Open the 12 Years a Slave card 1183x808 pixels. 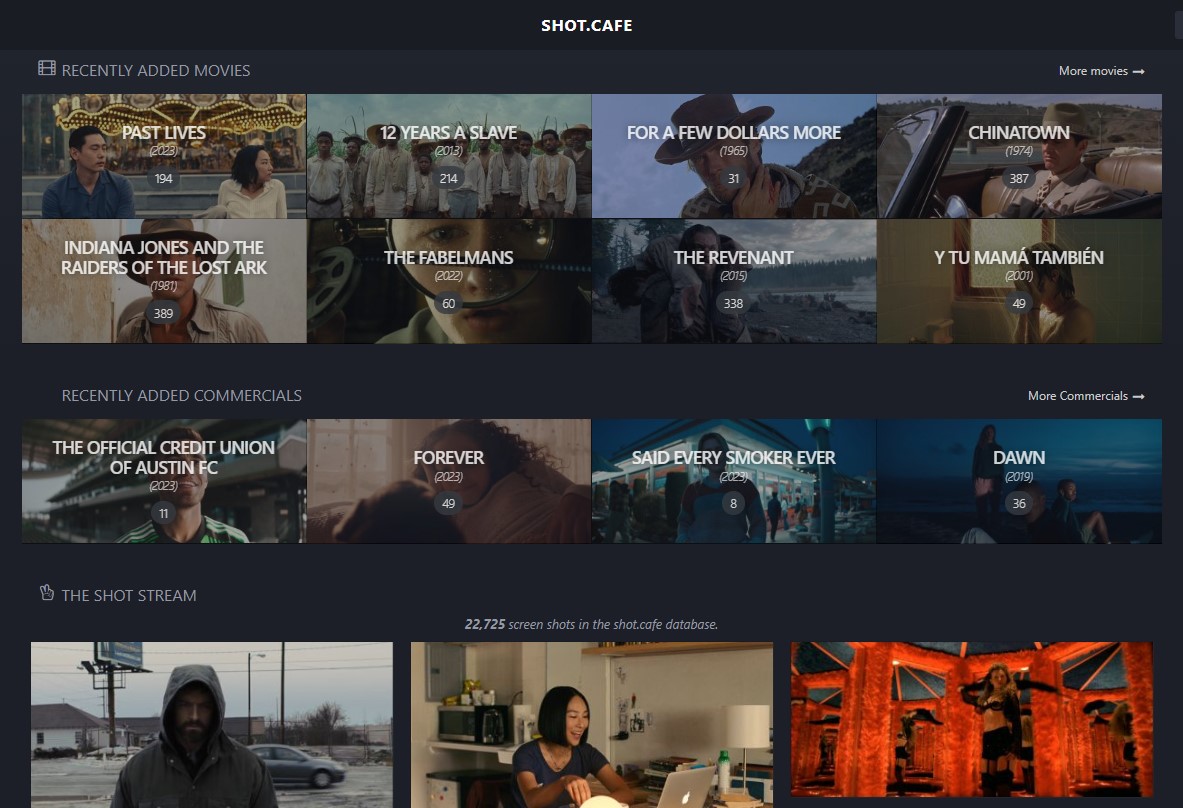pyautogui.click(x=449, y=156)
